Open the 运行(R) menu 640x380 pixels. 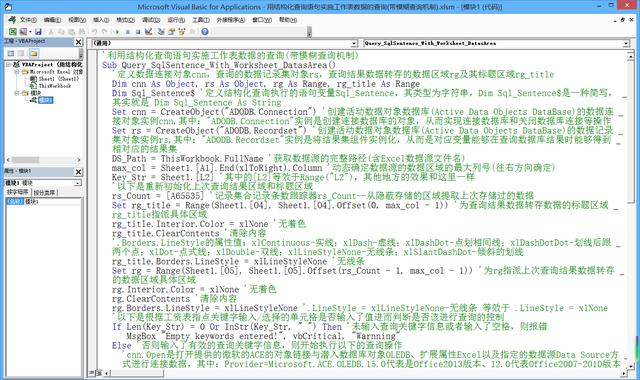point(176,20)
